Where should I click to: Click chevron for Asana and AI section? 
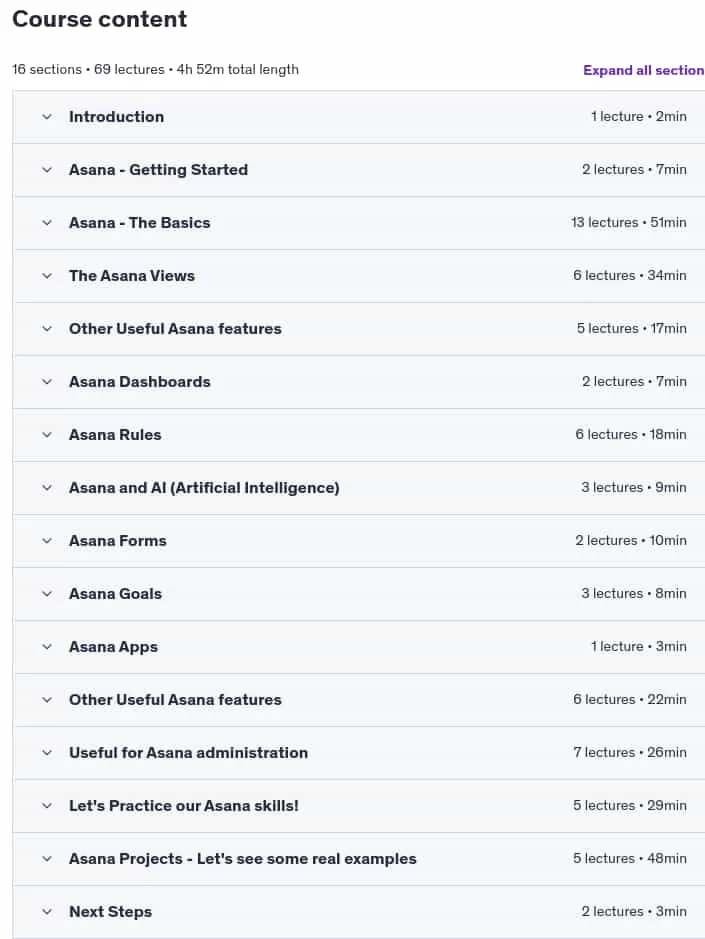47,488
